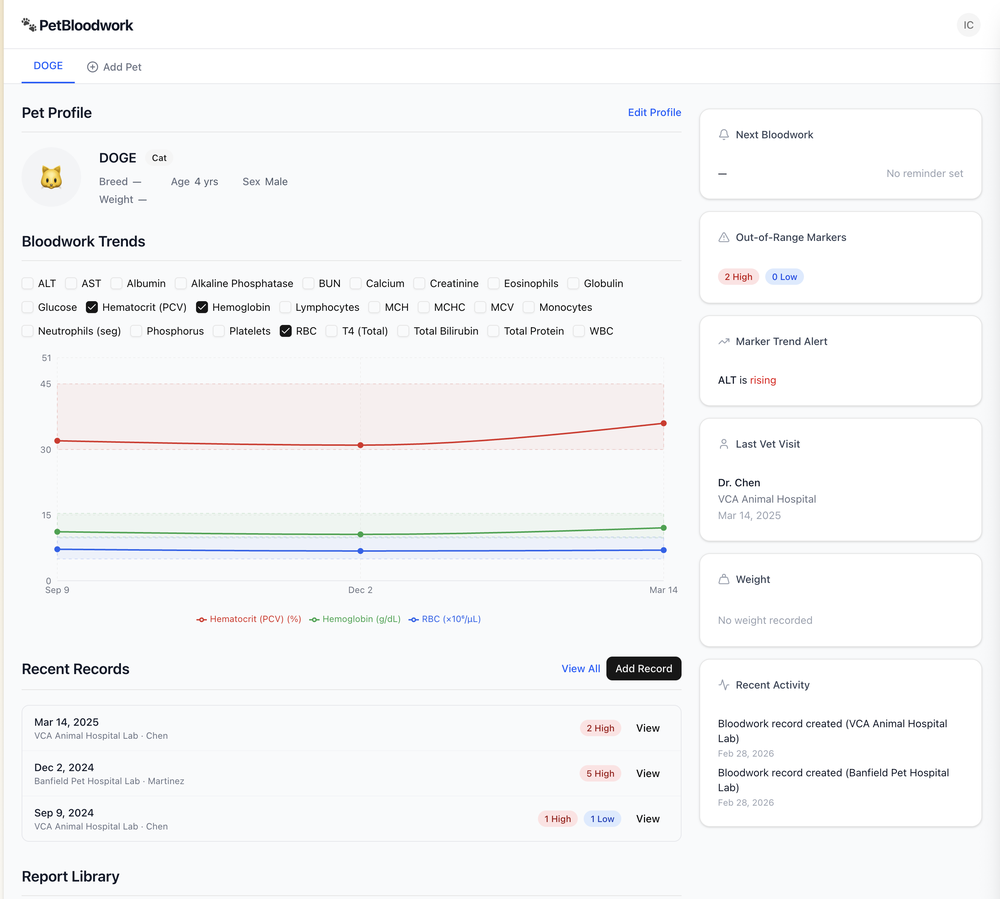The image size is (1000, 899).
Task: Tick the WBC marker checkbox
Action: [579, 331]
